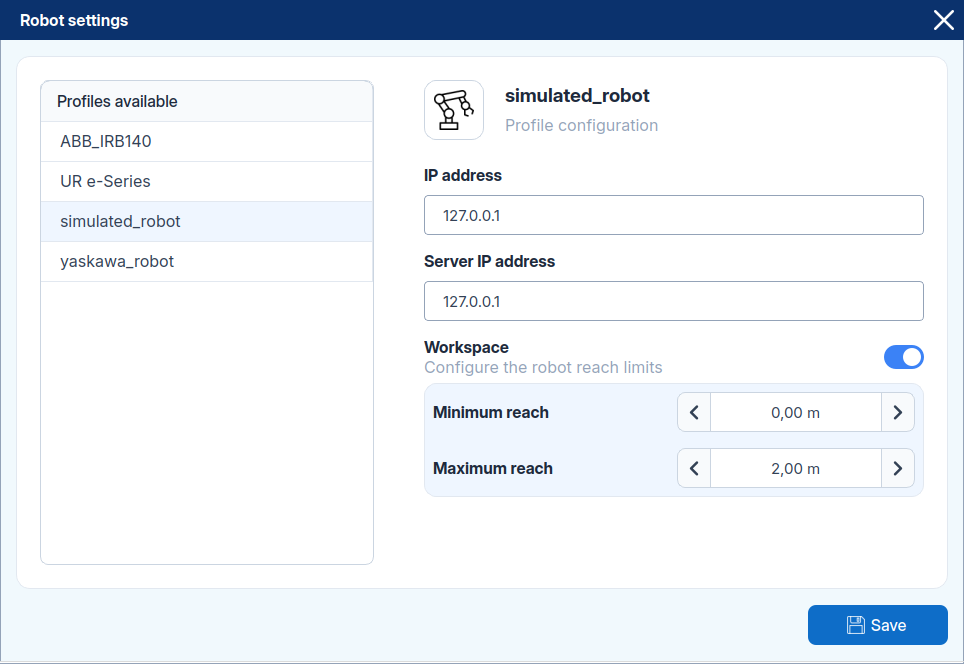Select the UR e-Series profile

pyautogui.click(x=207, y=181)
